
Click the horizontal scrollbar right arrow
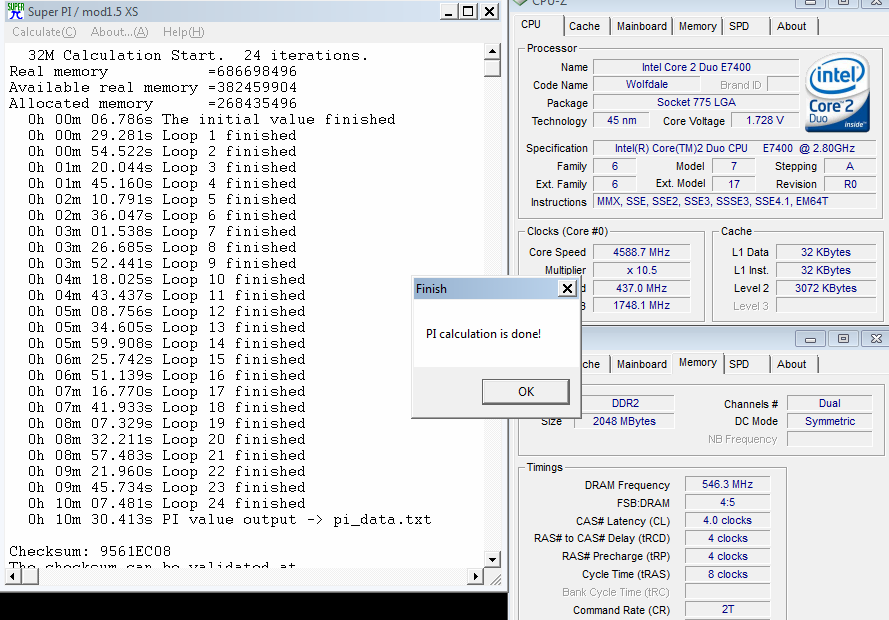(x=476, y=576)
